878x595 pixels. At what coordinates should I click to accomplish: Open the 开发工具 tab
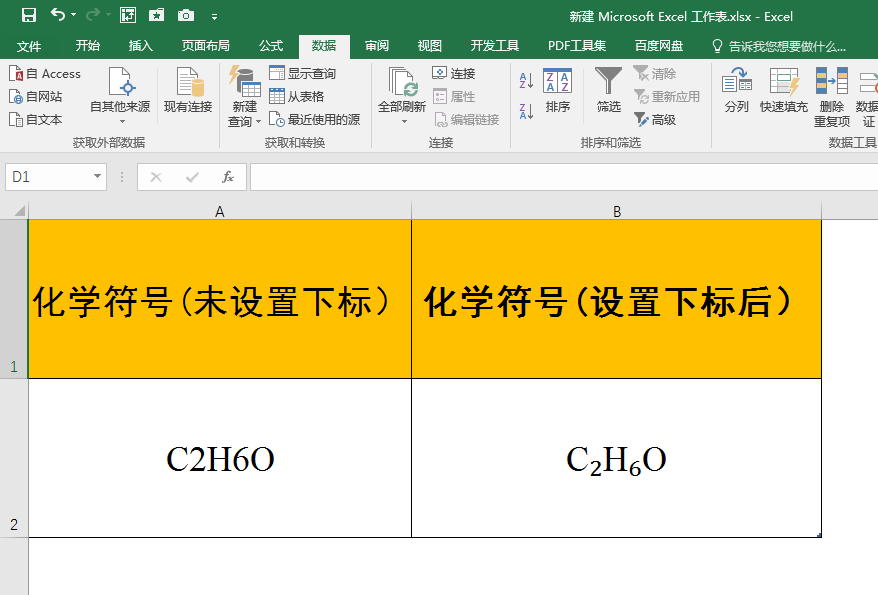point(494,46)
